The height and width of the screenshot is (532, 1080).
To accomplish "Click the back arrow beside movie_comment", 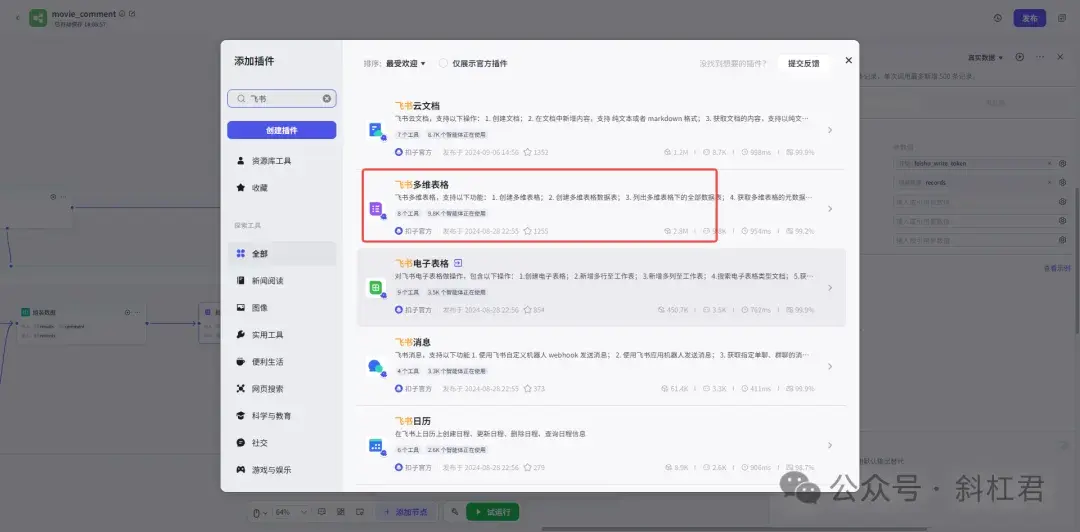I will tap(17, 18).
